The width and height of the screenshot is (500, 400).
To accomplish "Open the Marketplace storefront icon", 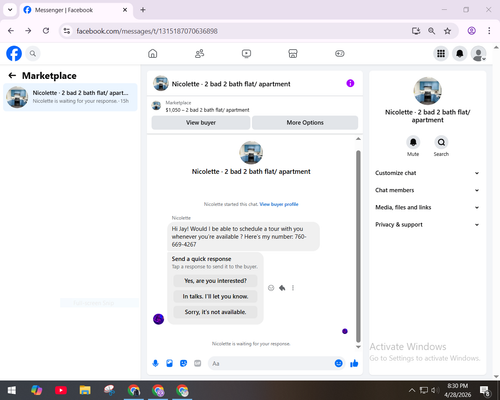I will (293, 53).
